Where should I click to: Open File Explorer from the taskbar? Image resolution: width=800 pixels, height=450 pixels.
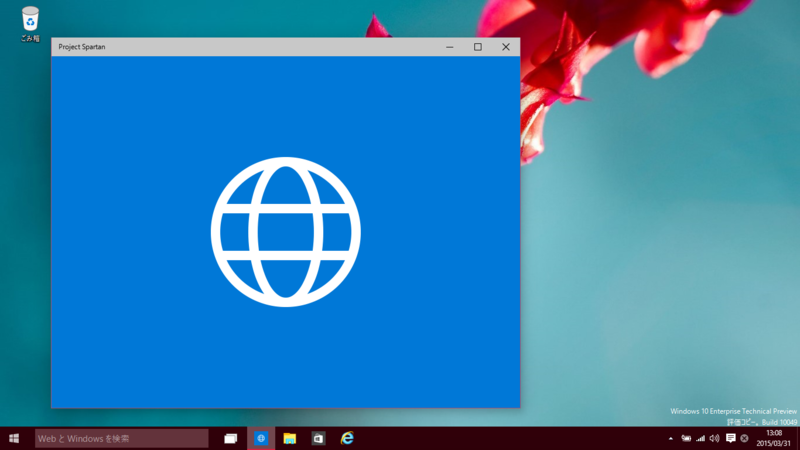point(289,438)
